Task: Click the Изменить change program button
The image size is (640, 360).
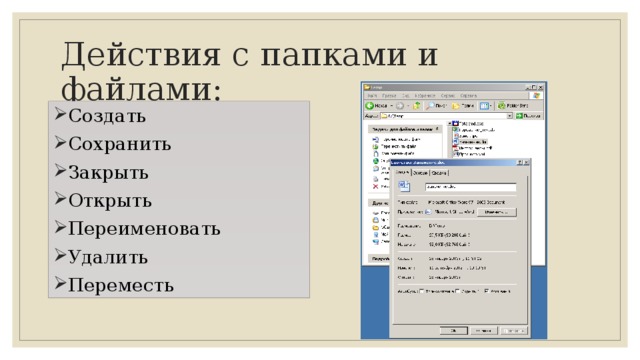Action: point(497,212)
